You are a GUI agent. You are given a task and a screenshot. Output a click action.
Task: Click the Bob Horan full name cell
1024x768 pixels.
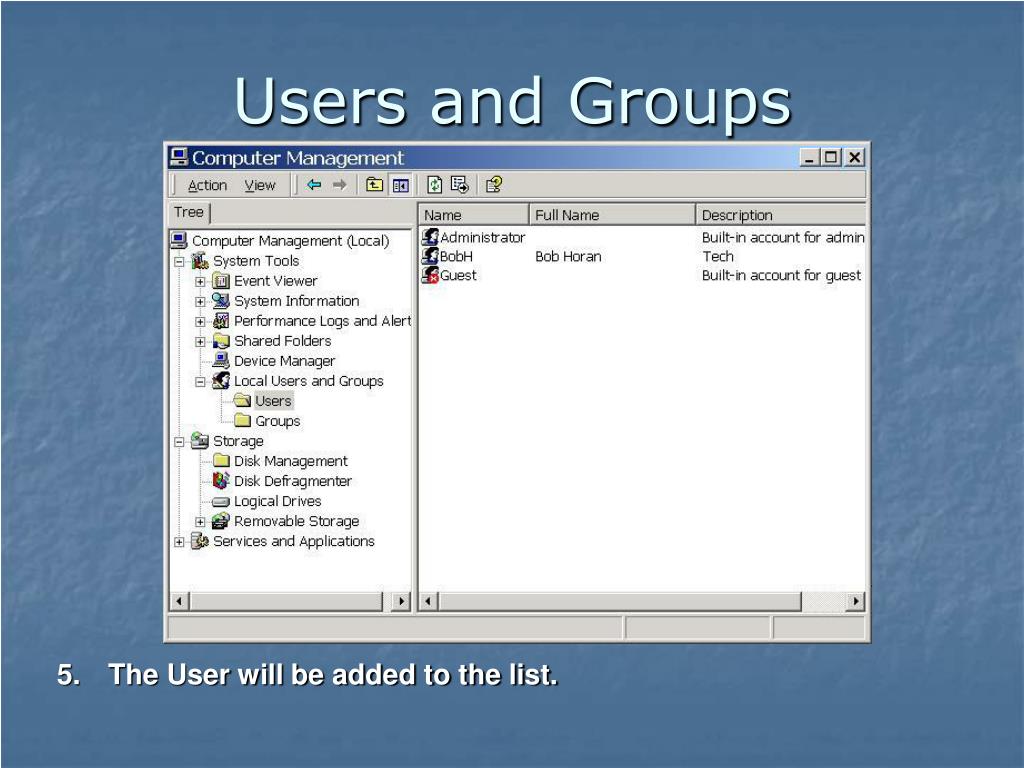(568, 256)
